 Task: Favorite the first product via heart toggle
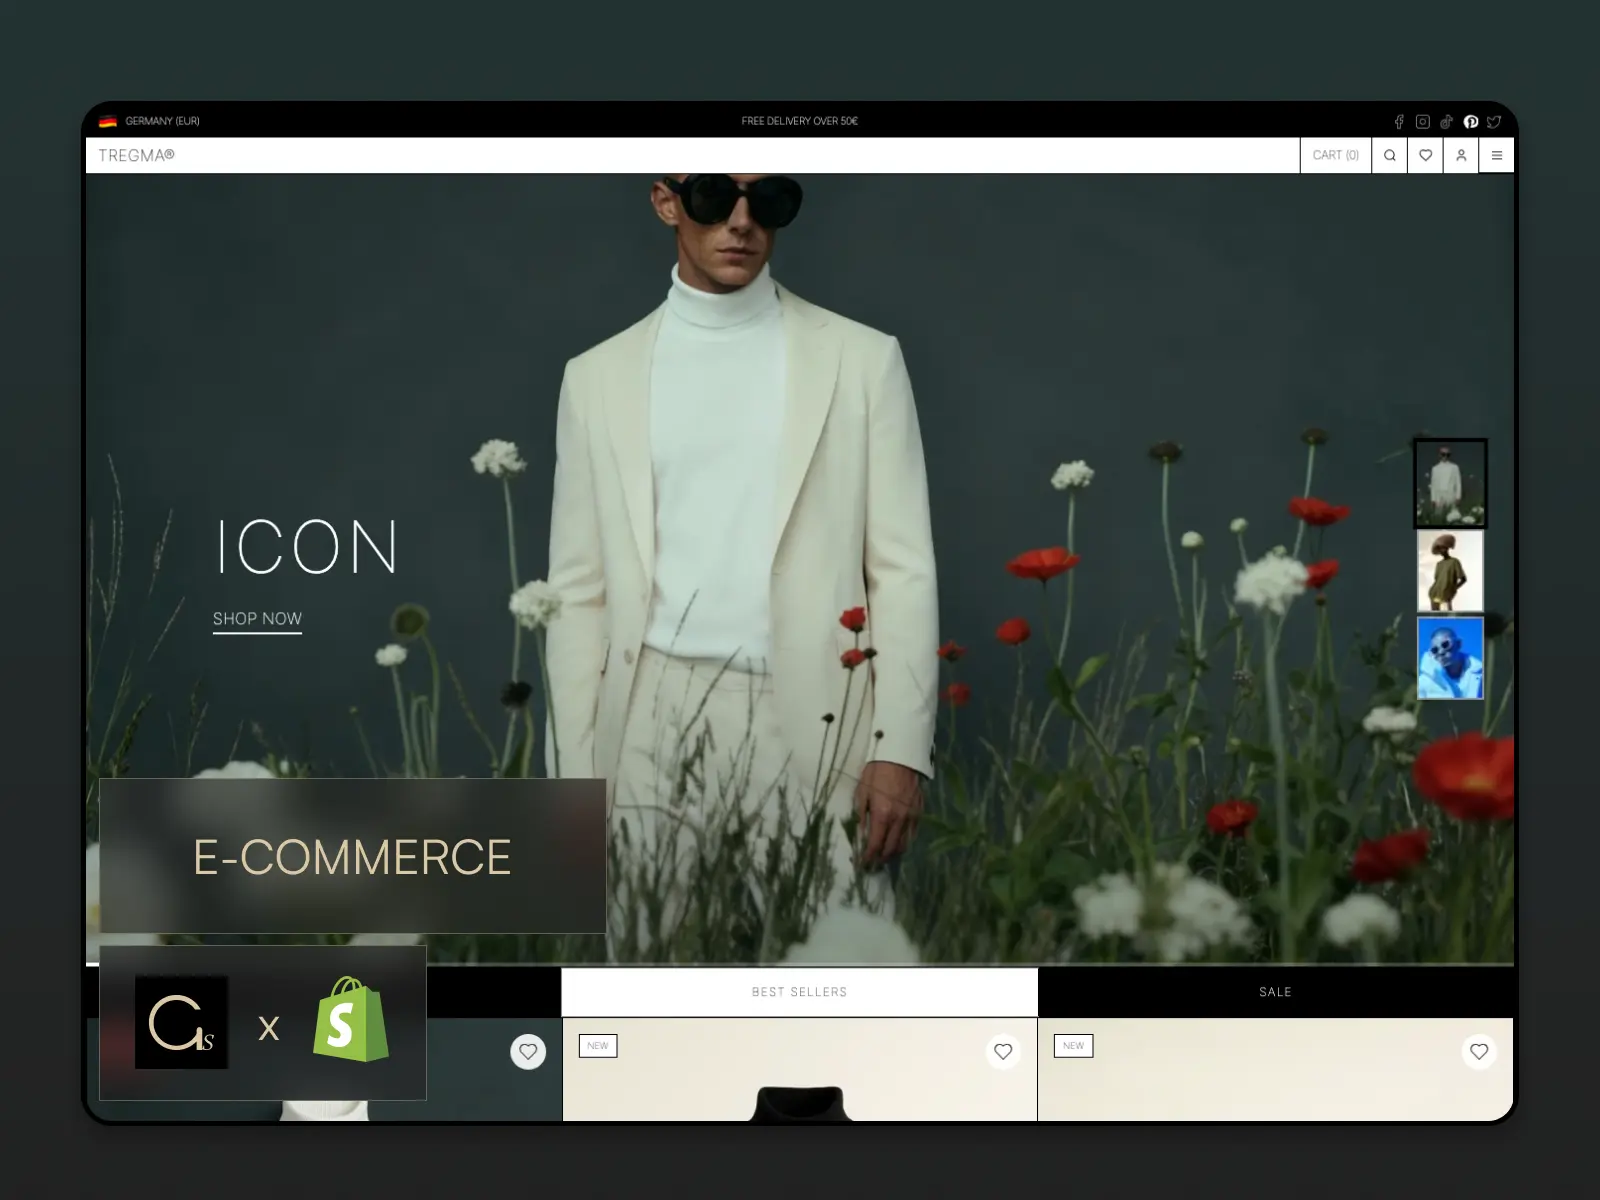pos(528,1051)
